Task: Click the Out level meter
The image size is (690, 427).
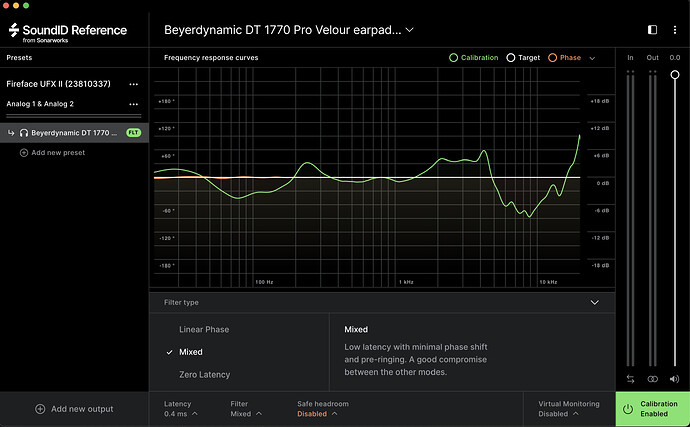Action: 652,218
